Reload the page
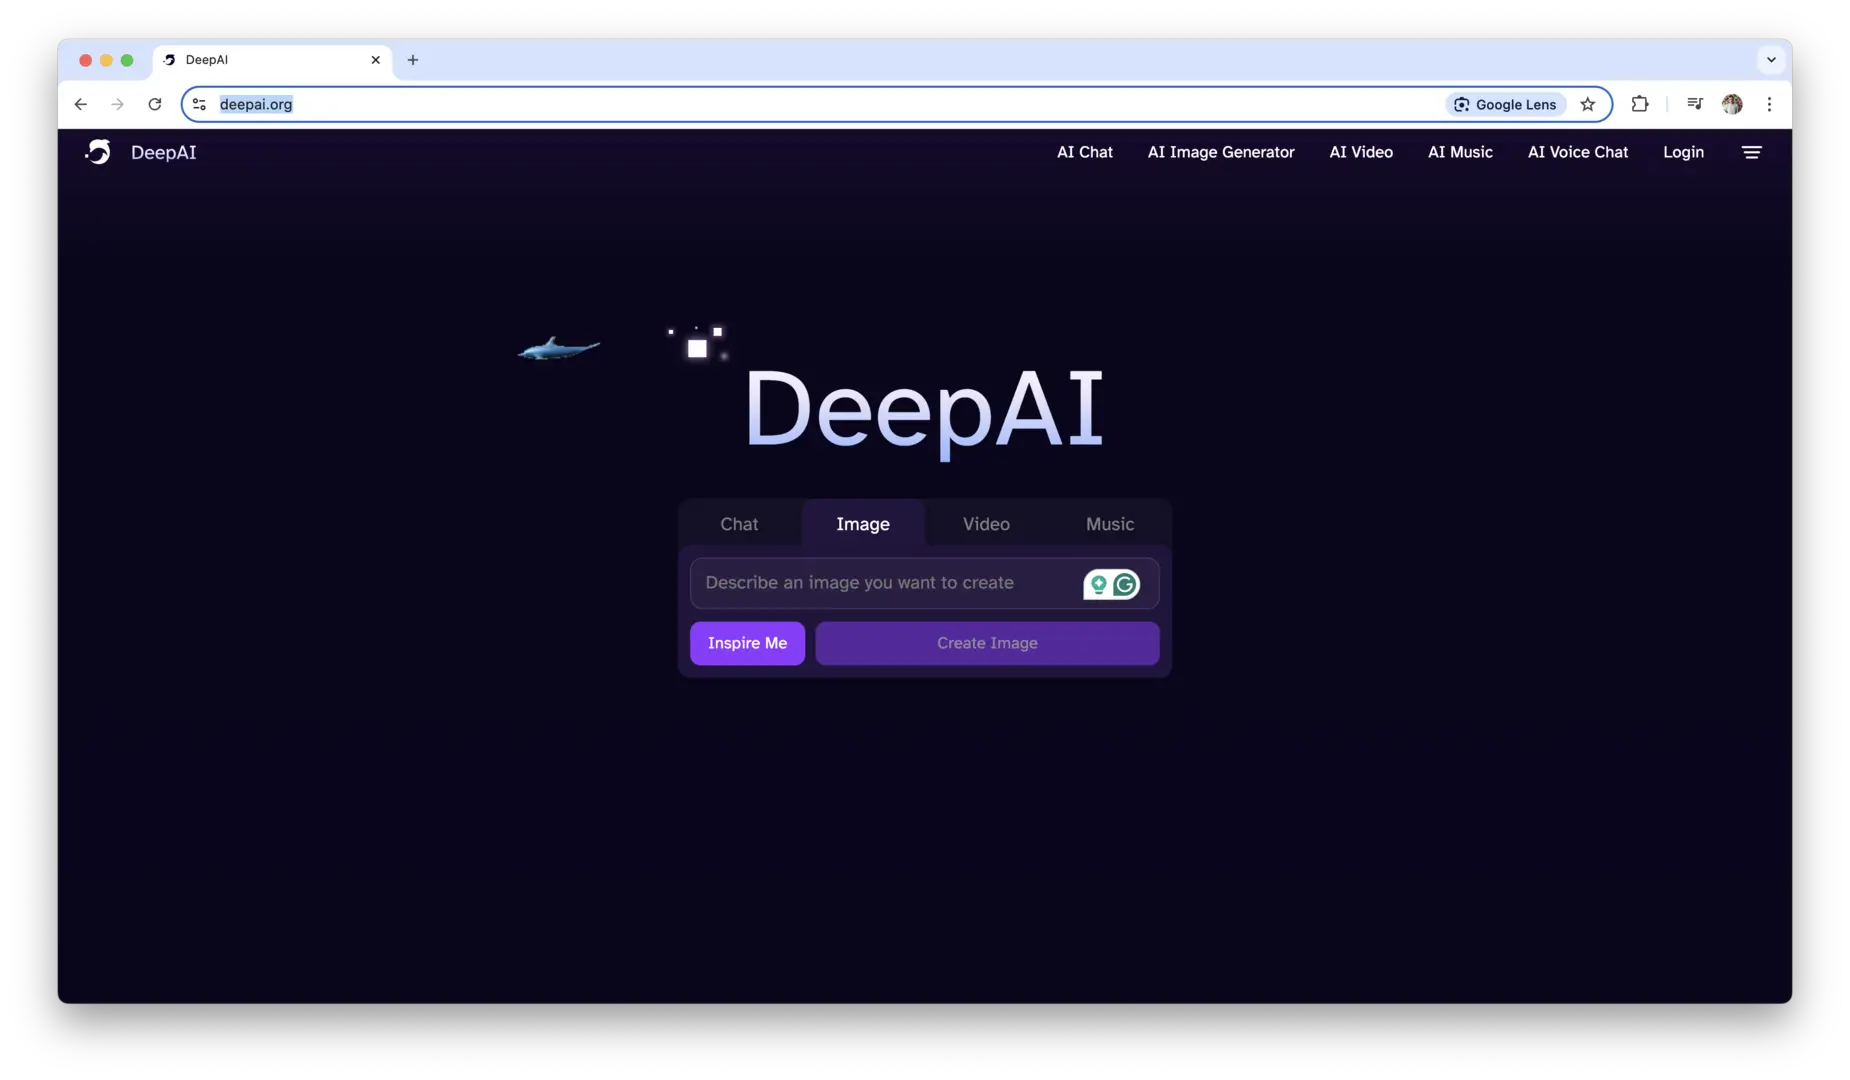 tap(155, 104)
